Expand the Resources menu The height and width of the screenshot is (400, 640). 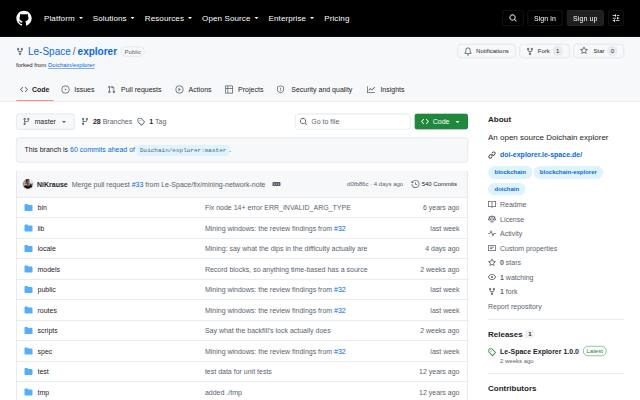point(168,18)
